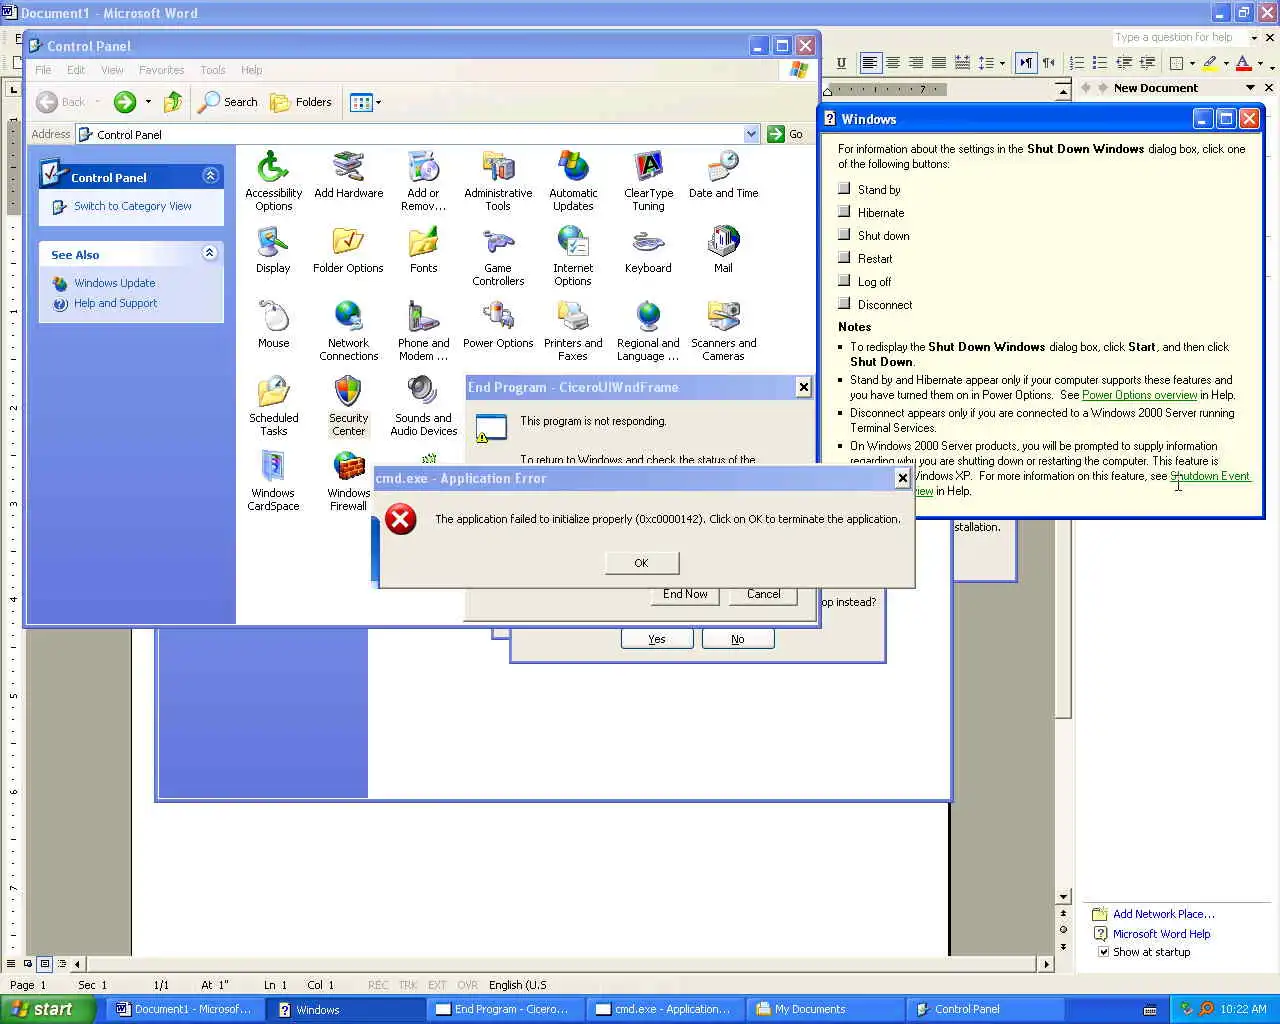Click the Type a question for help box
This screenshot has width=1280, height=1024.
(1180, 37)
